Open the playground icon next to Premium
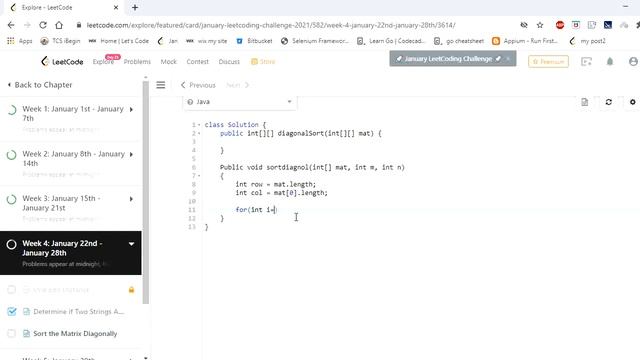The height and width of the screenshot is (360, 640). [x=586, y=62]
